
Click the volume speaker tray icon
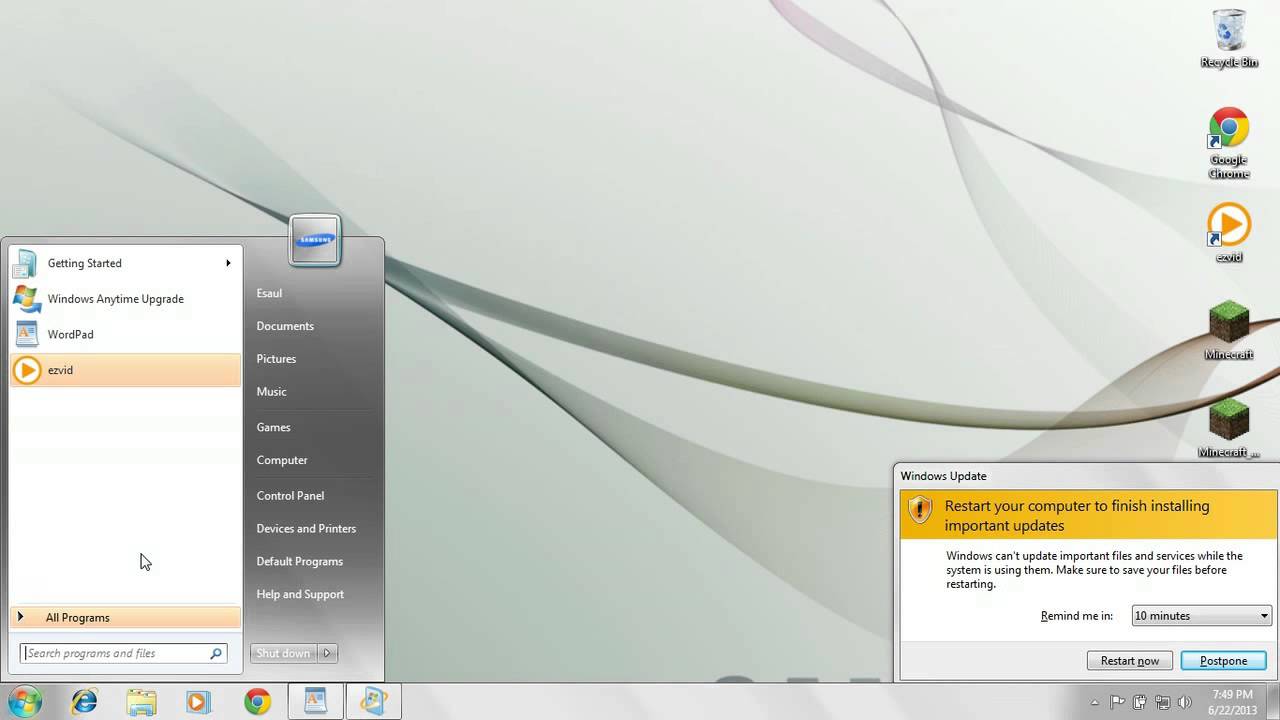coord(1186,702)
